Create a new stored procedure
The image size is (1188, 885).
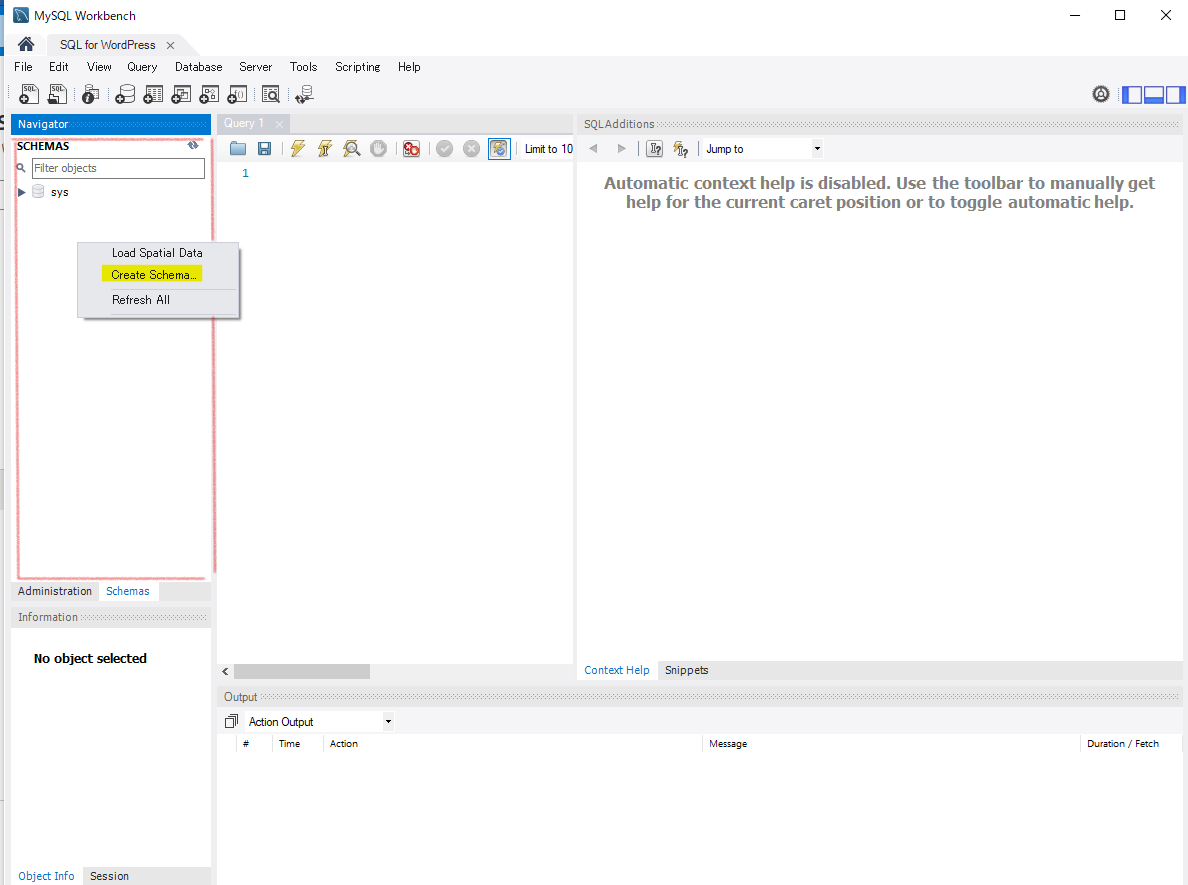209,94
